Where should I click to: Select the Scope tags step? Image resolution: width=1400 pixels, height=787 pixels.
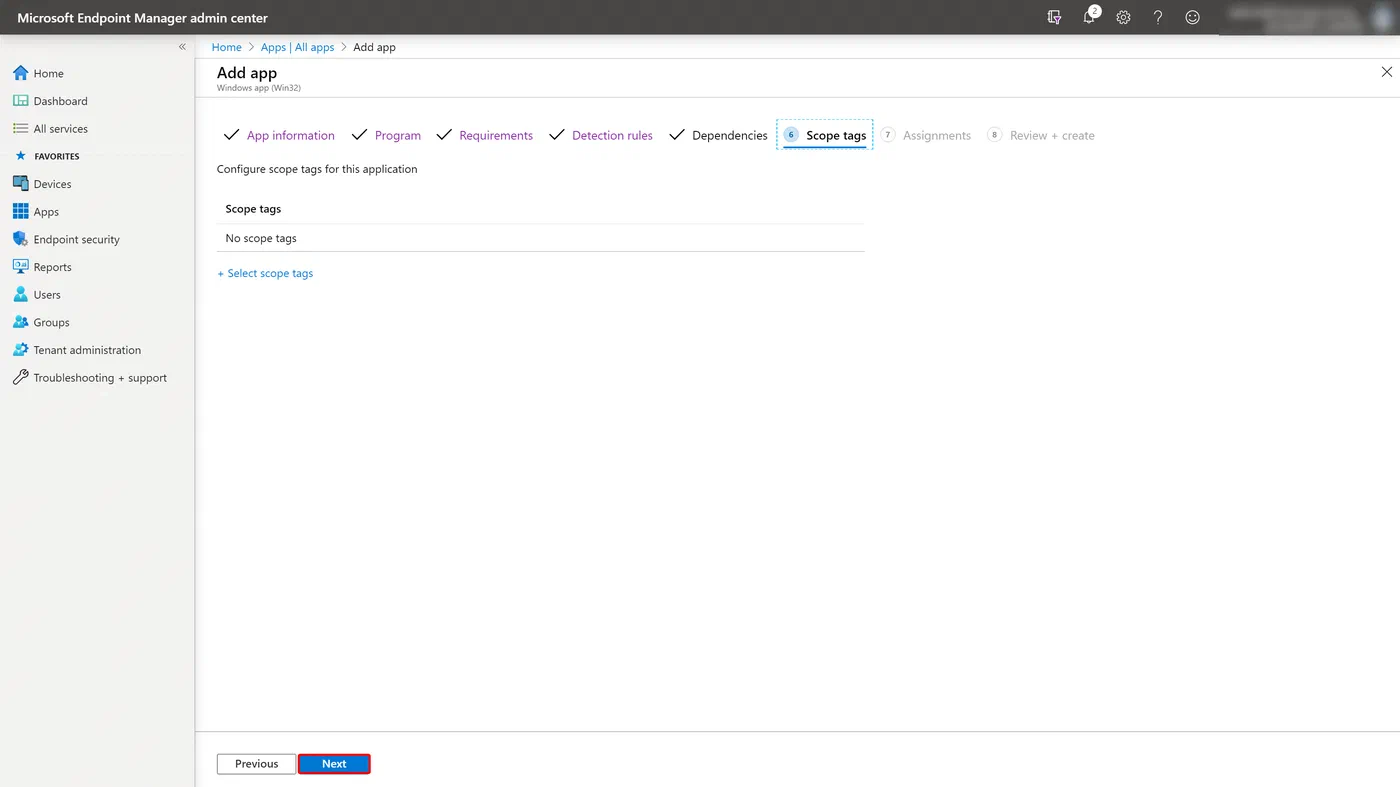[825, 135]
